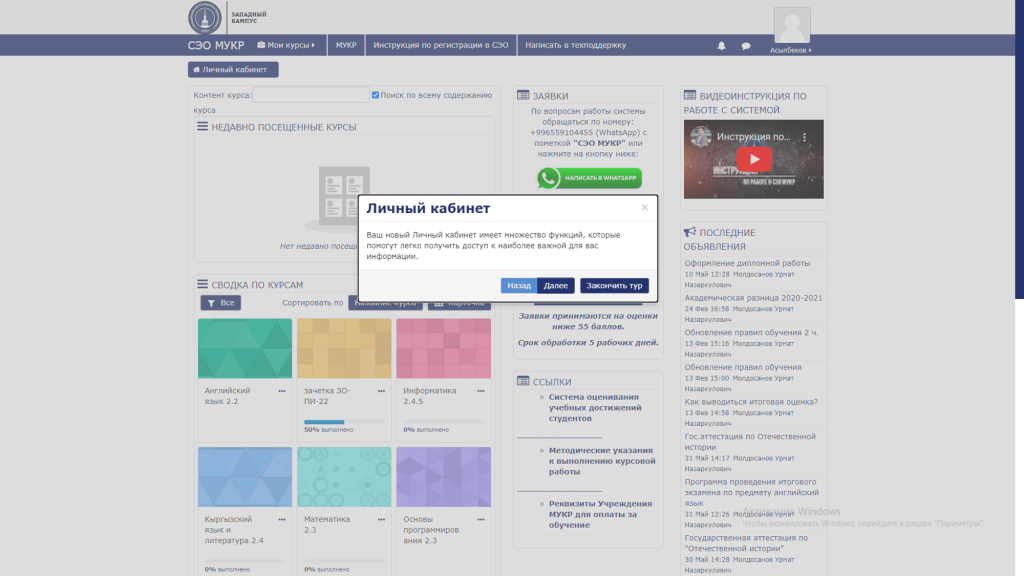Click the Закончить тур button
The height and width of the screenshot is (576, 1024).
(614, 286)
